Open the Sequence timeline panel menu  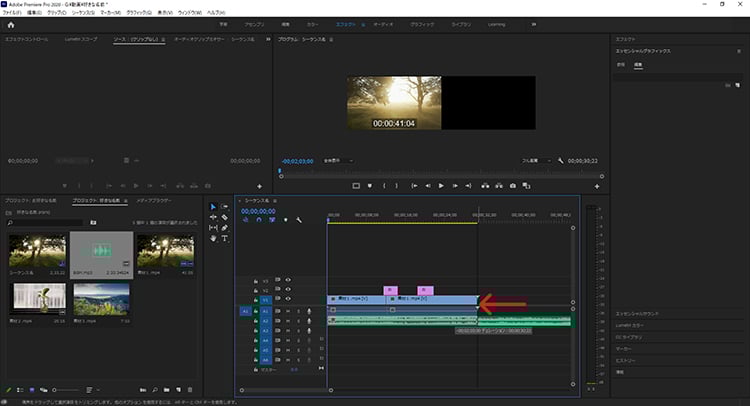pyautogui.click(x=275, y=201)
